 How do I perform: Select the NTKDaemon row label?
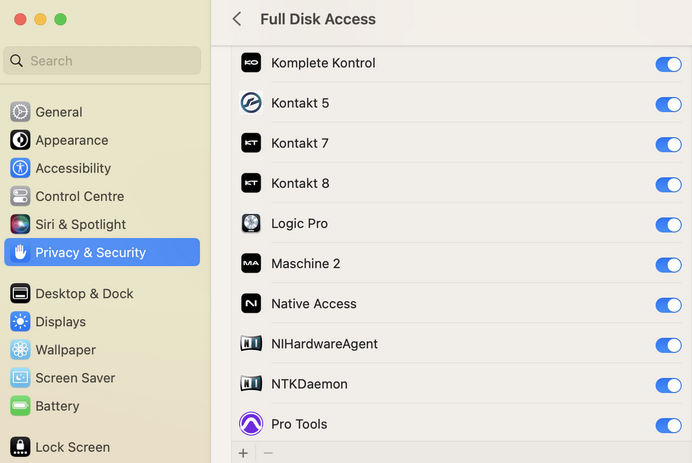(309, 384)
